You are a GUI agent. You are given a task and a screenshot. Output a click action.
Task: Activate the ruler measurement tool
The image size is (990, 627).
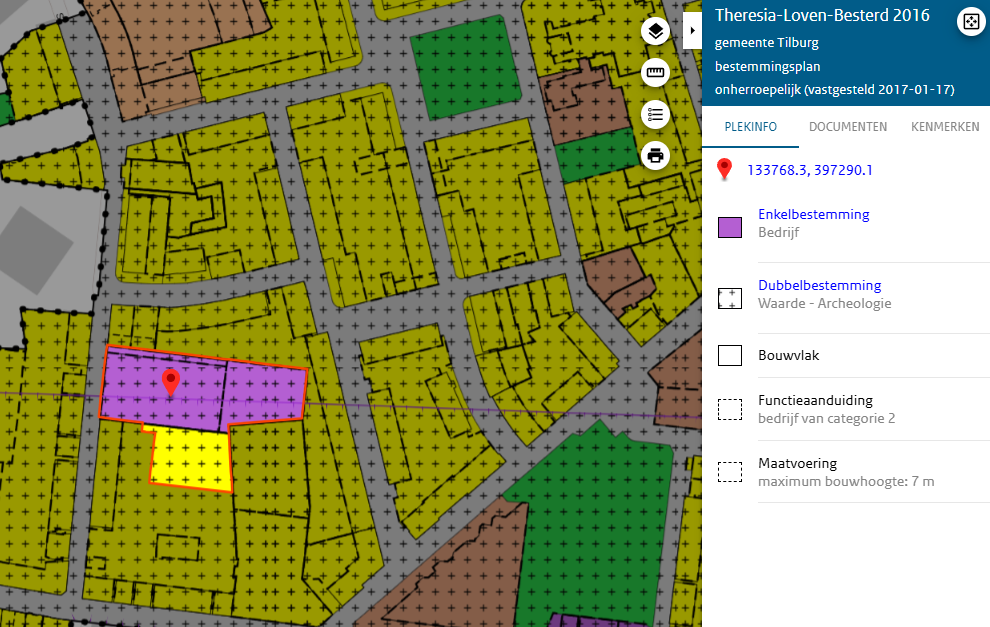[655, 73]
